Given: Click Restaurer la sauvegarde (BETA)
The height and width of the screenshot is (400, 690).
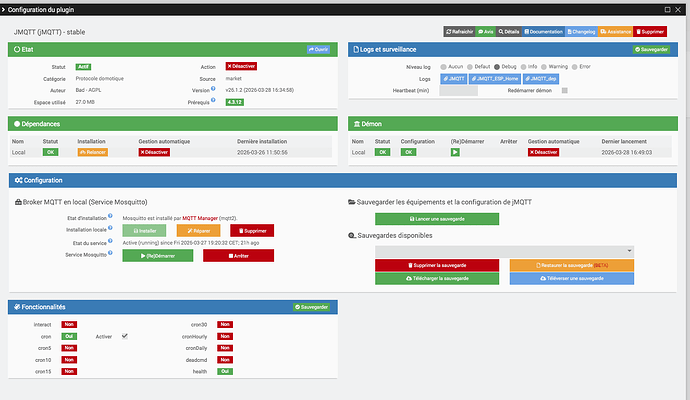Looking at the screenshot, I should 572,265.
